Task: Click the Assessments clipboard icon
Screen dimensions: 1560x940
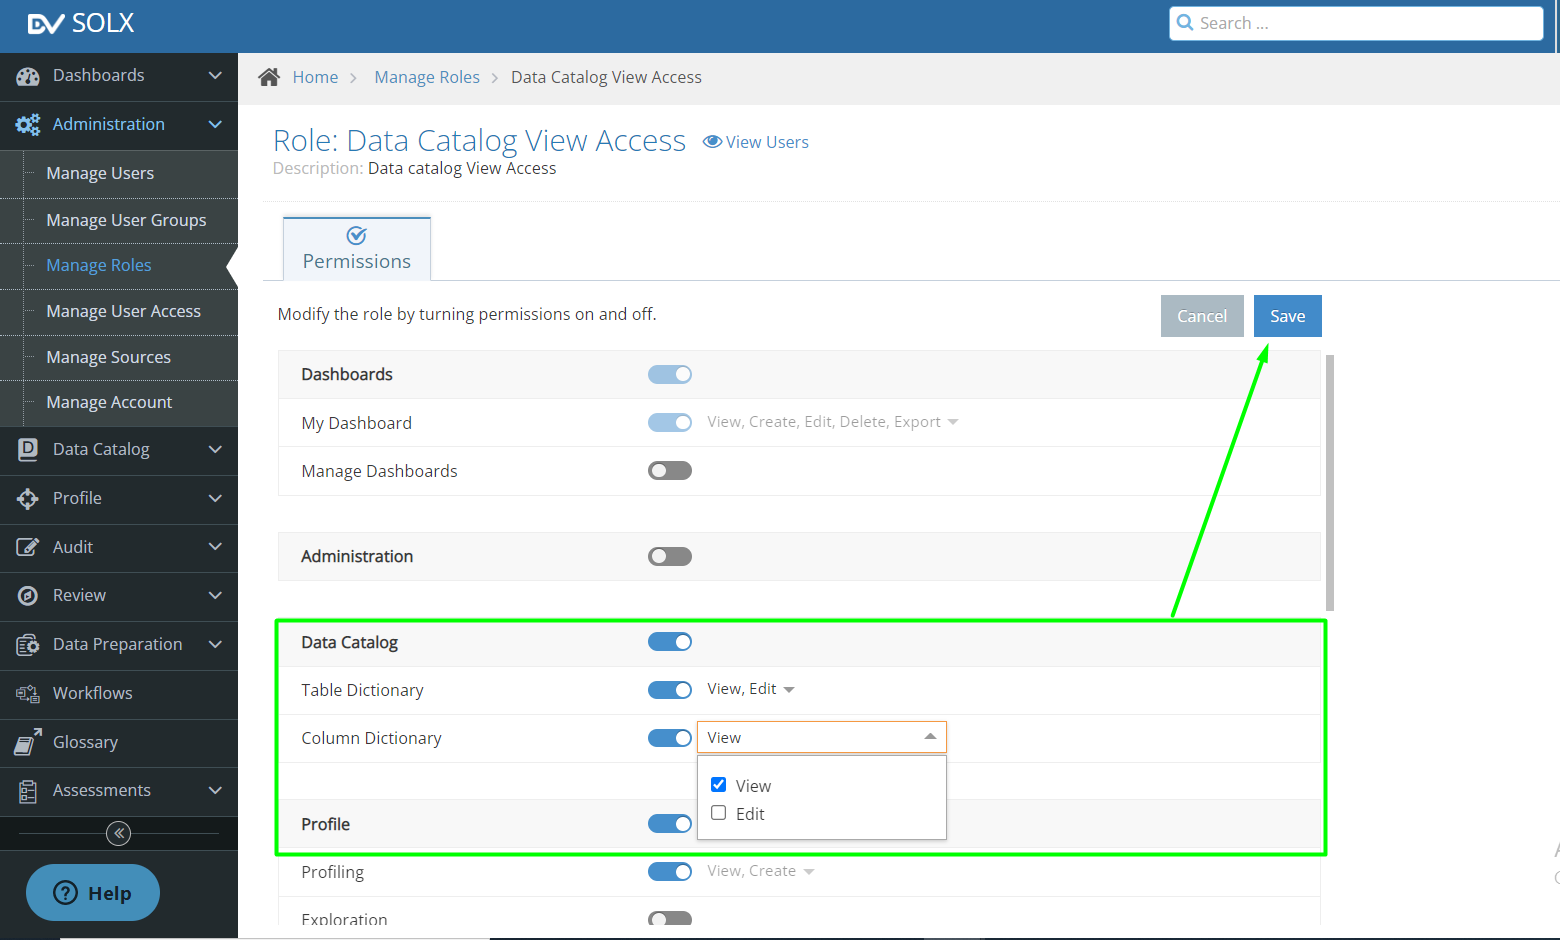Action: pyautogui.click(x=28, y=791)
